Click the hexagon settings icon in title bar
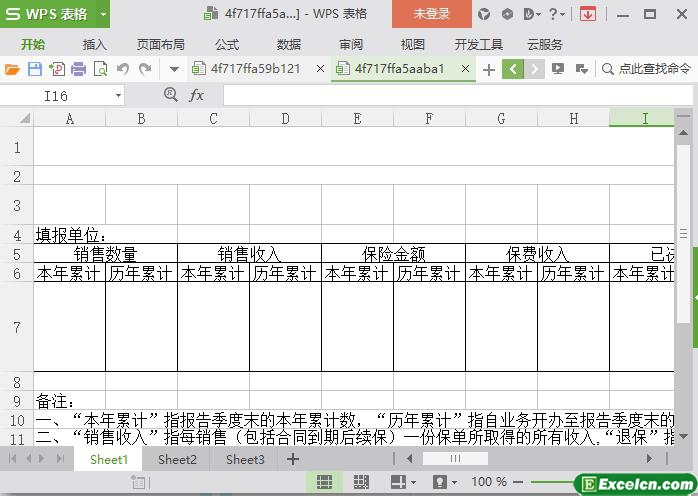The image size is (698, 496). point(507,14)
